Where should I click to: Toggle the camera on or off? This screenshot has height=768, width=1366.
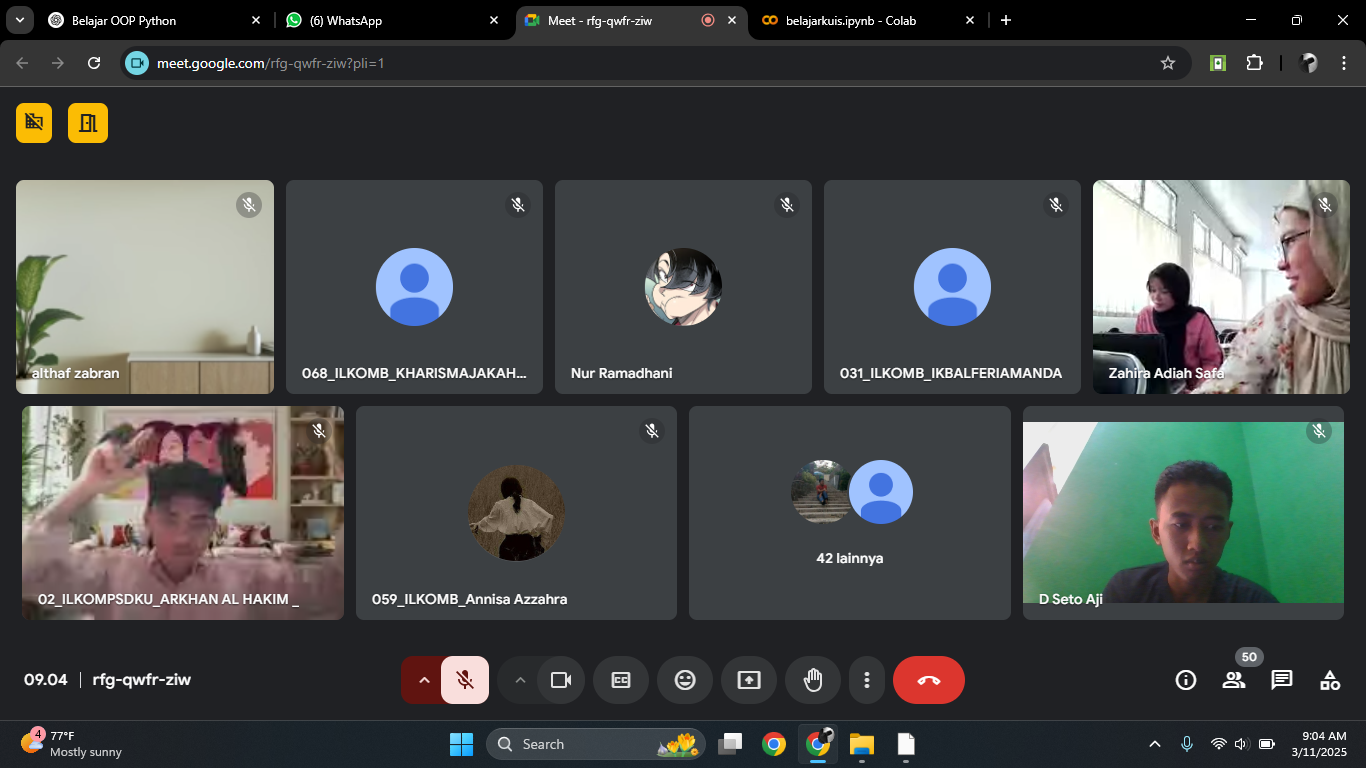[x=561, y=680]
